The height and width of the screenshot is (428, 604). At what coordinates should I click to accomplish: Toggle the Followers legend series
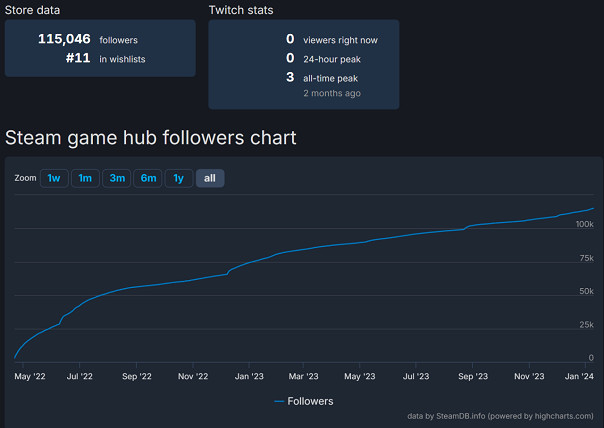point(310,401)
